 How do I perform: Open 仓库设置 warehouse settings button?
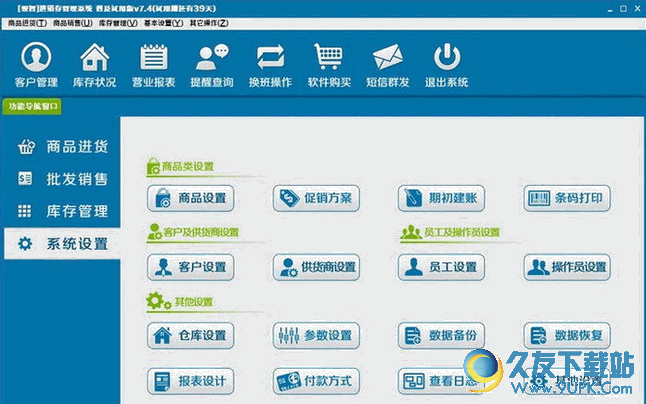[x=191, y=335]
